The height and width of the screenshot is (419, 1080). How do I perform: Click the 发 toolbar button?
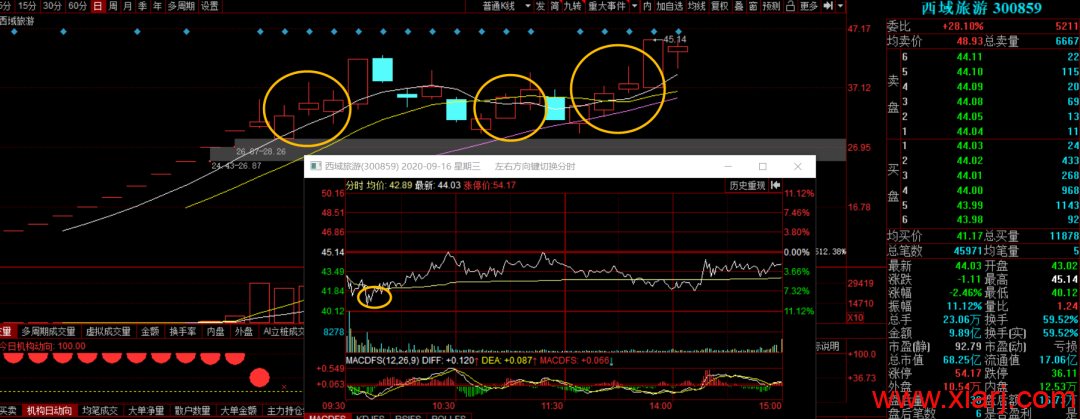540,6
